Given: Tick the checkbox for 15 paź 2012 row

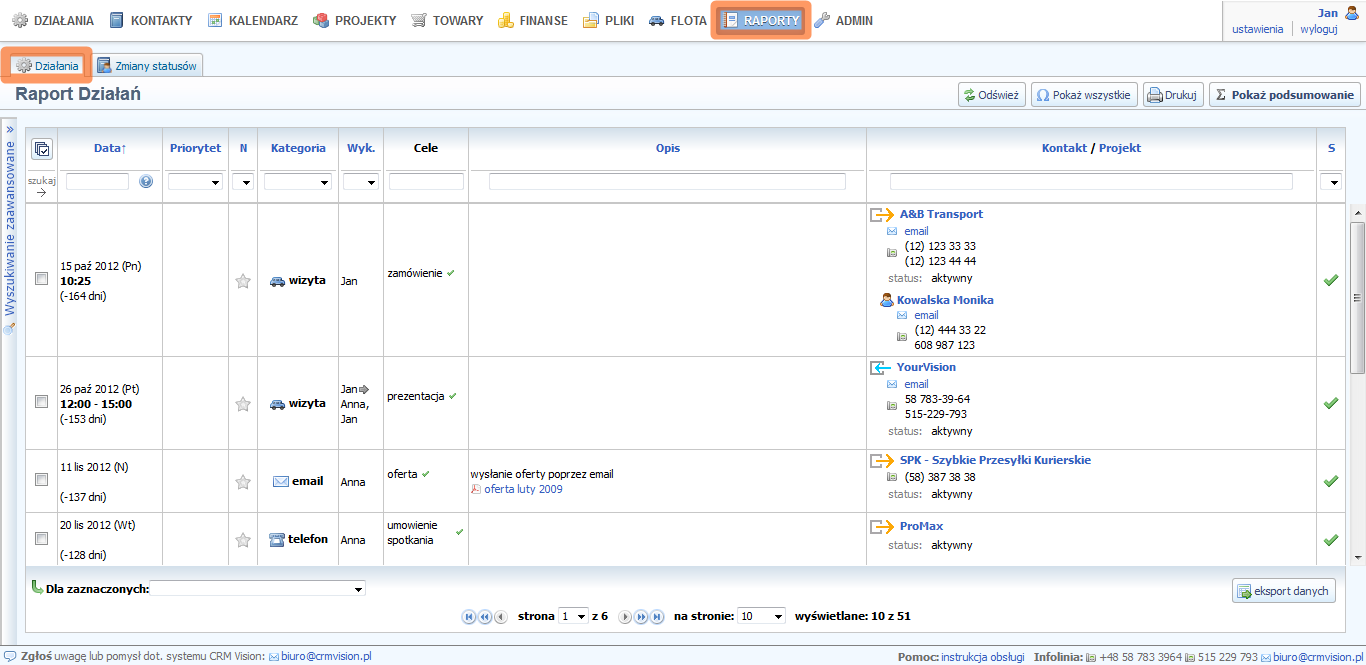Looking at the screenshot, I should click(41, 280).
